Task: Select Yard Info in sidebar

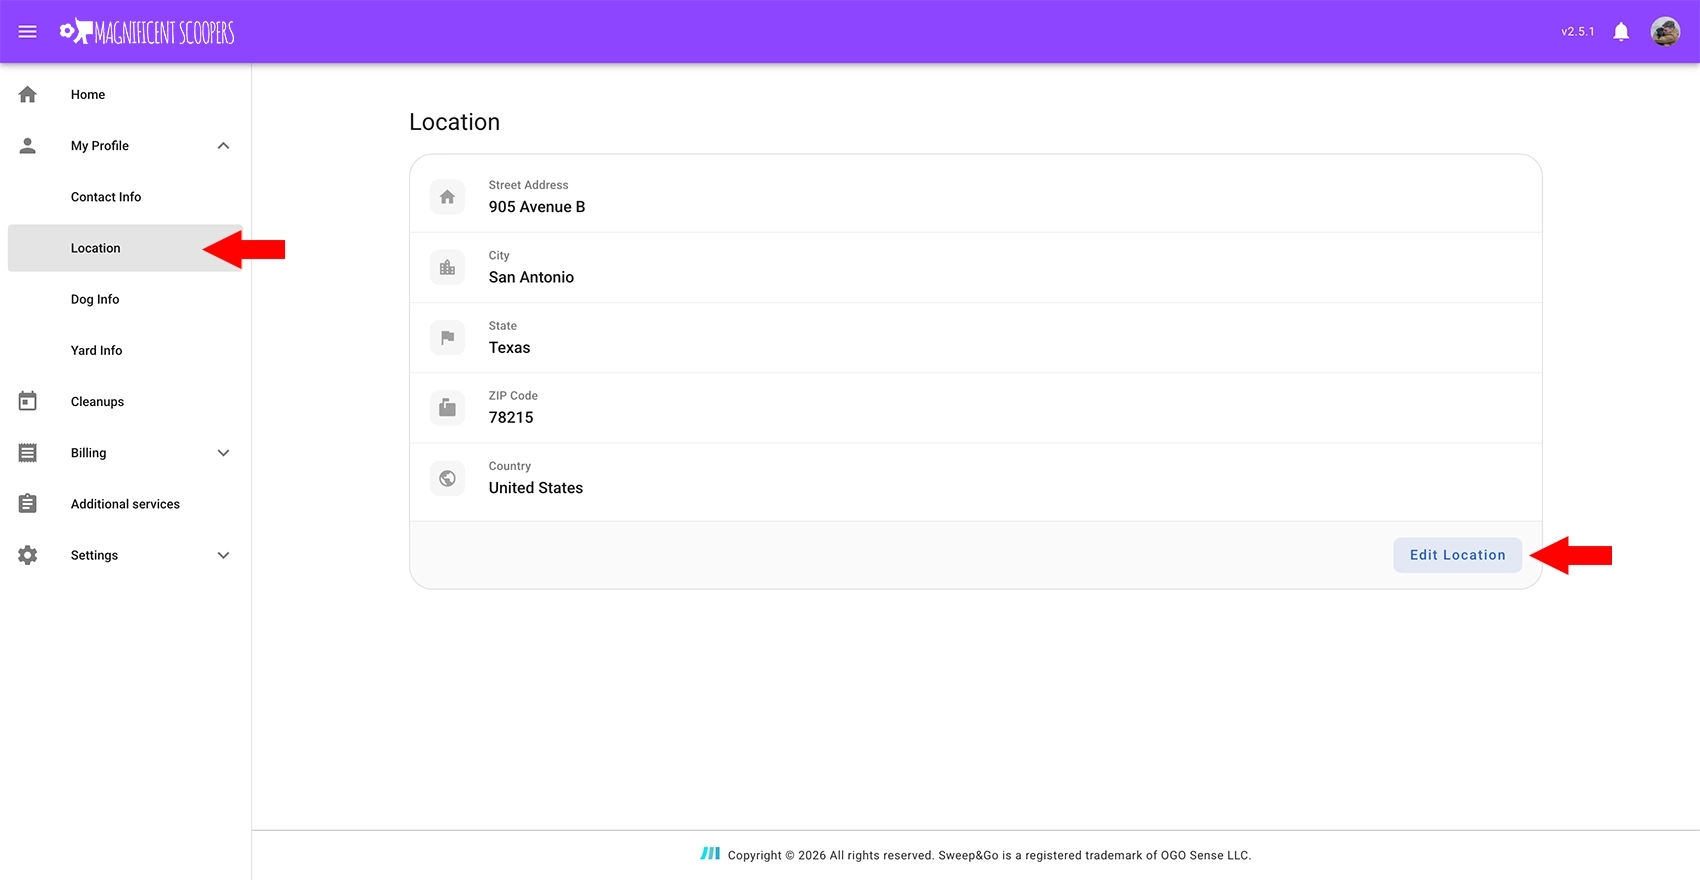Action: coord(96,350)
